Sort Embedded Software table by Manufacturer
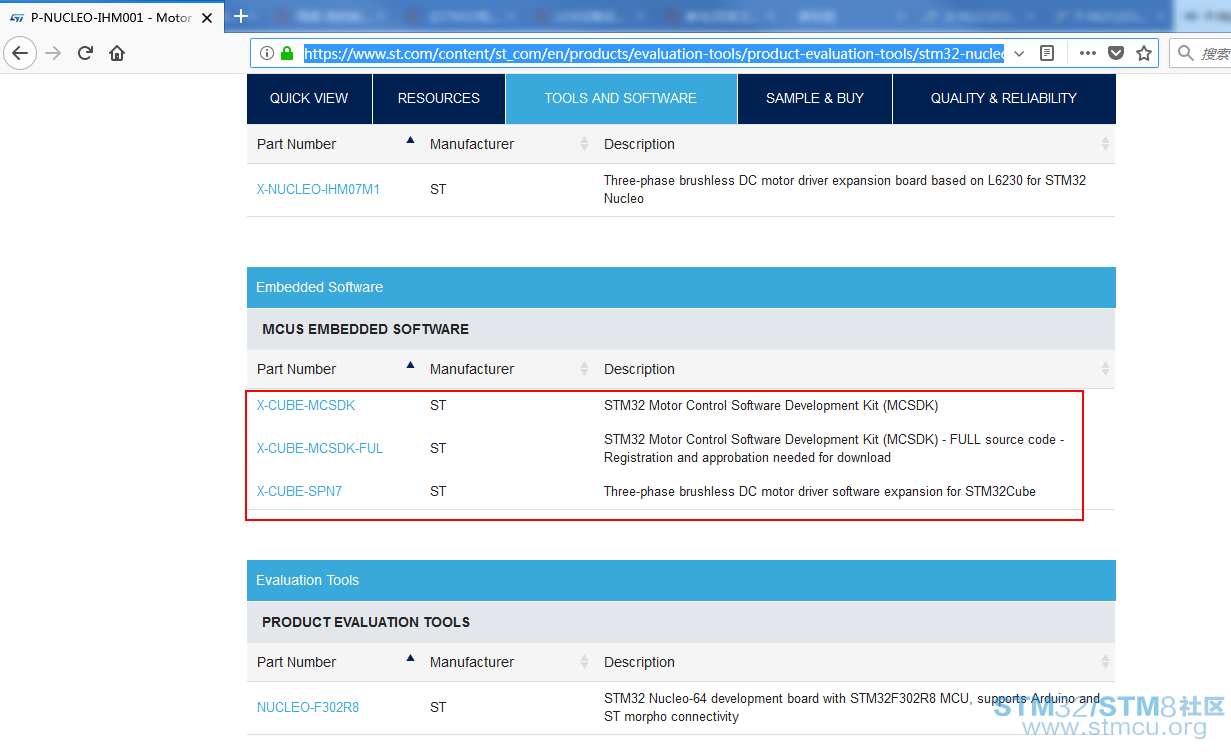1231x752 pixels. click(x=584, y=369)
